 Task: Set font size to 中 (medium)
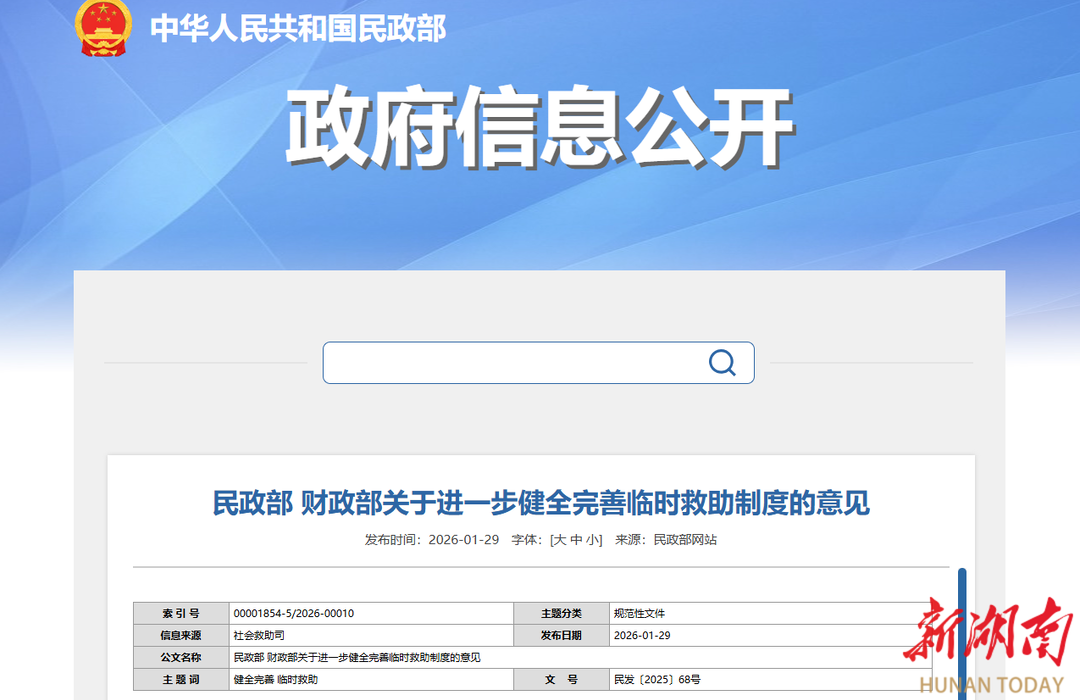[x=577, y=540]
